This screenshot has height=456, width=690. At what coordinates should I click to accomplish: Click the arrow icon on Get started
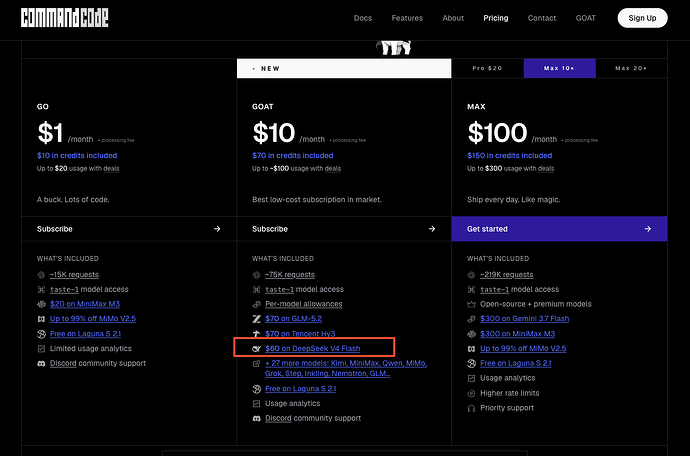click(648, 229)
